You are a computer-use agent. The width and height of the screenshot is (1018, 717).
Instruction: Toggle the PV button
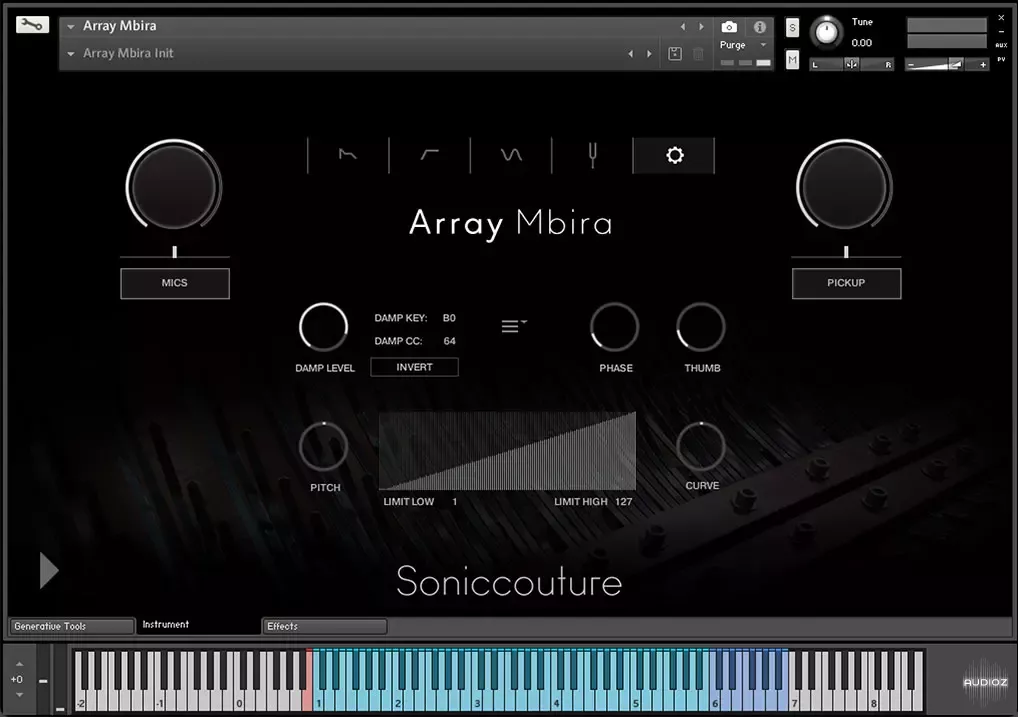pyautogui.click(x=1000, y=59)
